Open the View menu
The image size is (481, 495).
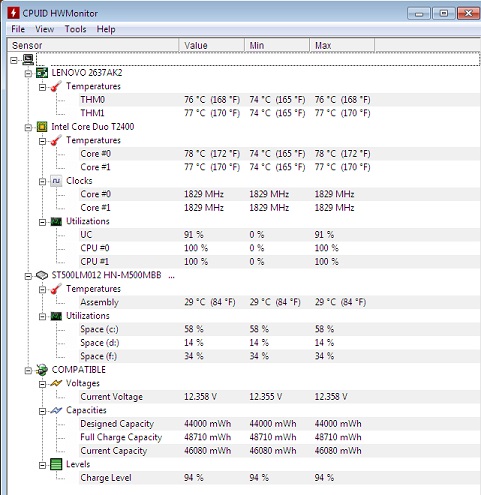45,29
